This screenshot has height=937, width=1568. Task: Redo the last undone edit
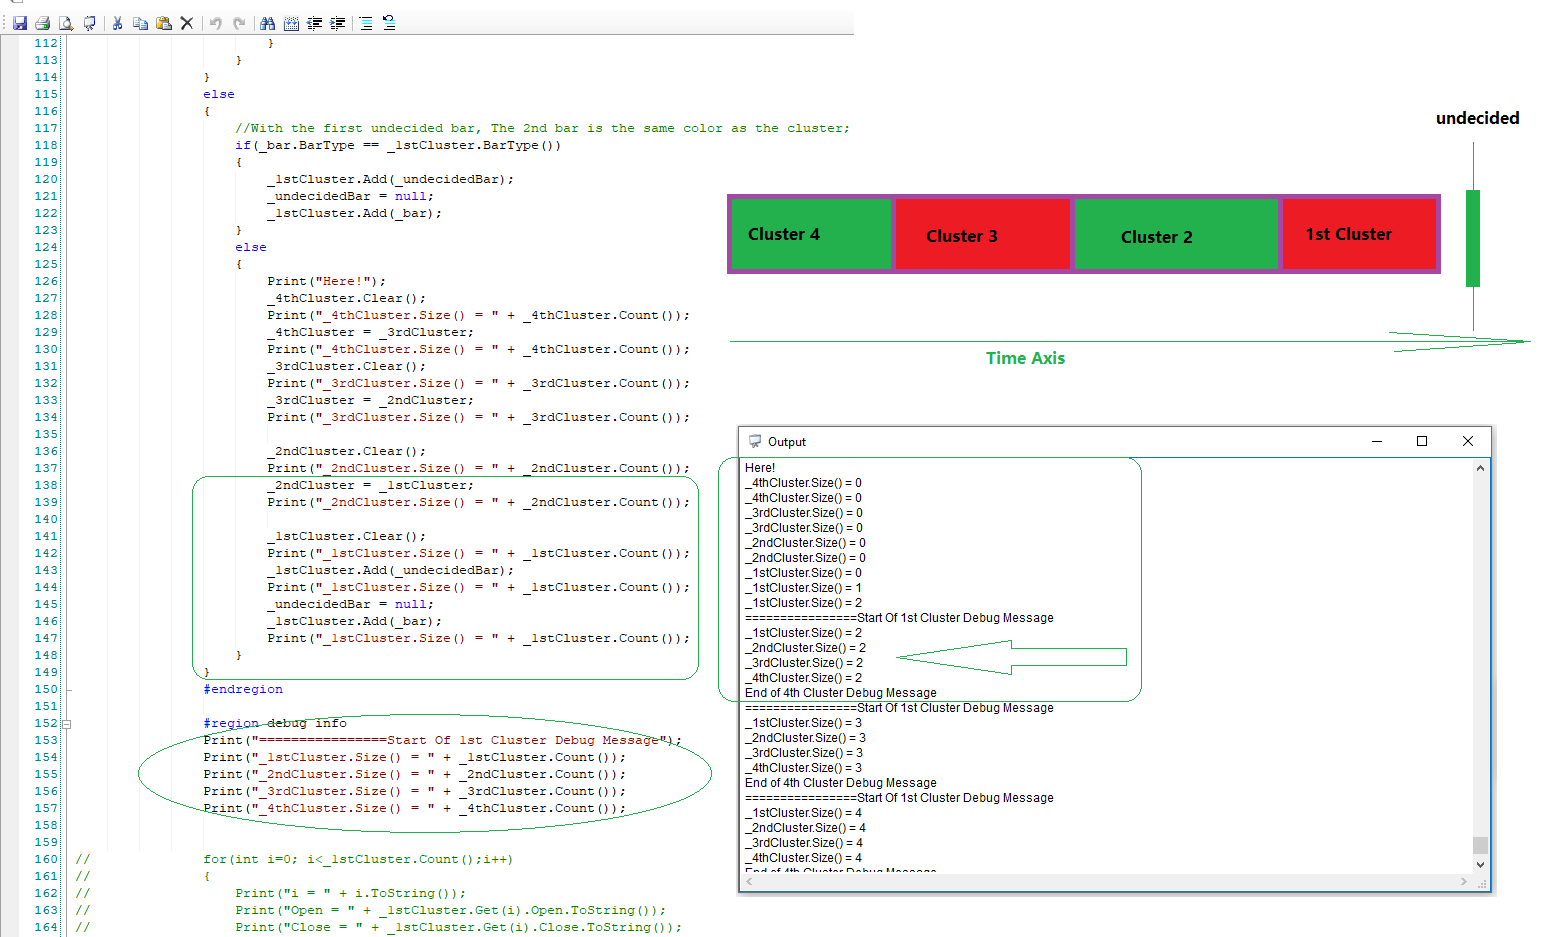coord(239,23)
